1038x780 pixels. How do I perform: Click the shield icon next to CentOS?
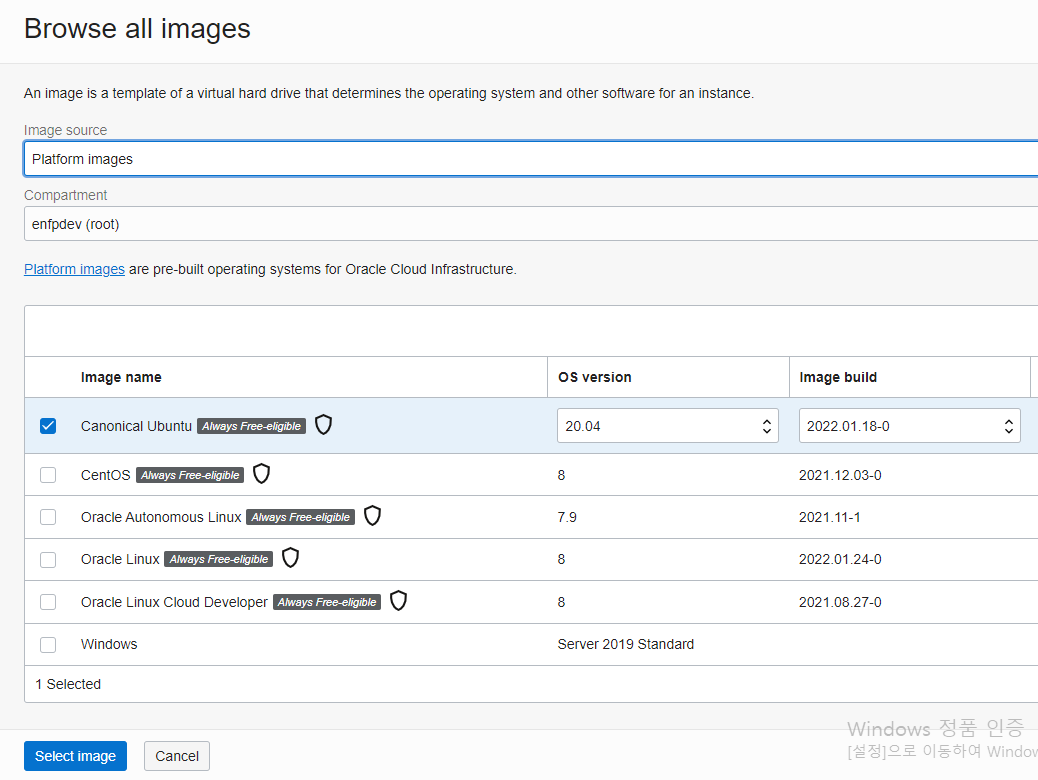click(x=261, y=473)
